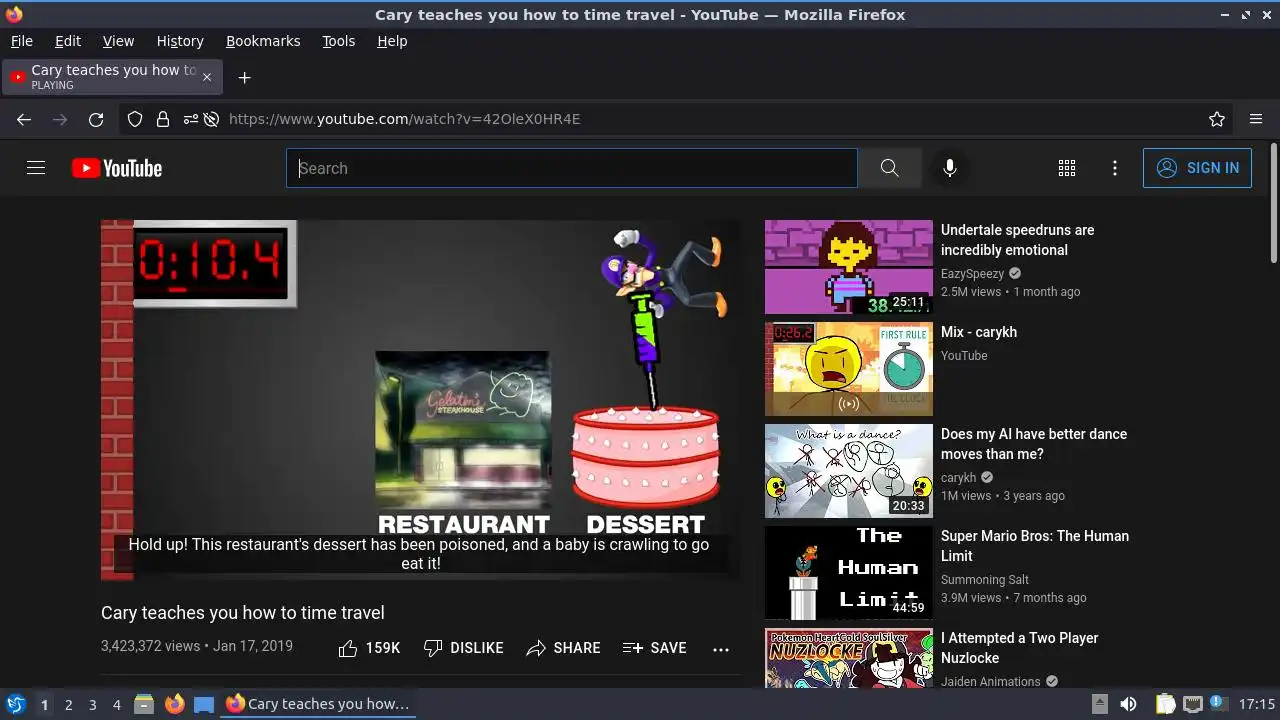Image resolution: width=1280 pixels, height=720 pixels.
Task: Visit the Summoning Salt channel name
Action: 985,580
